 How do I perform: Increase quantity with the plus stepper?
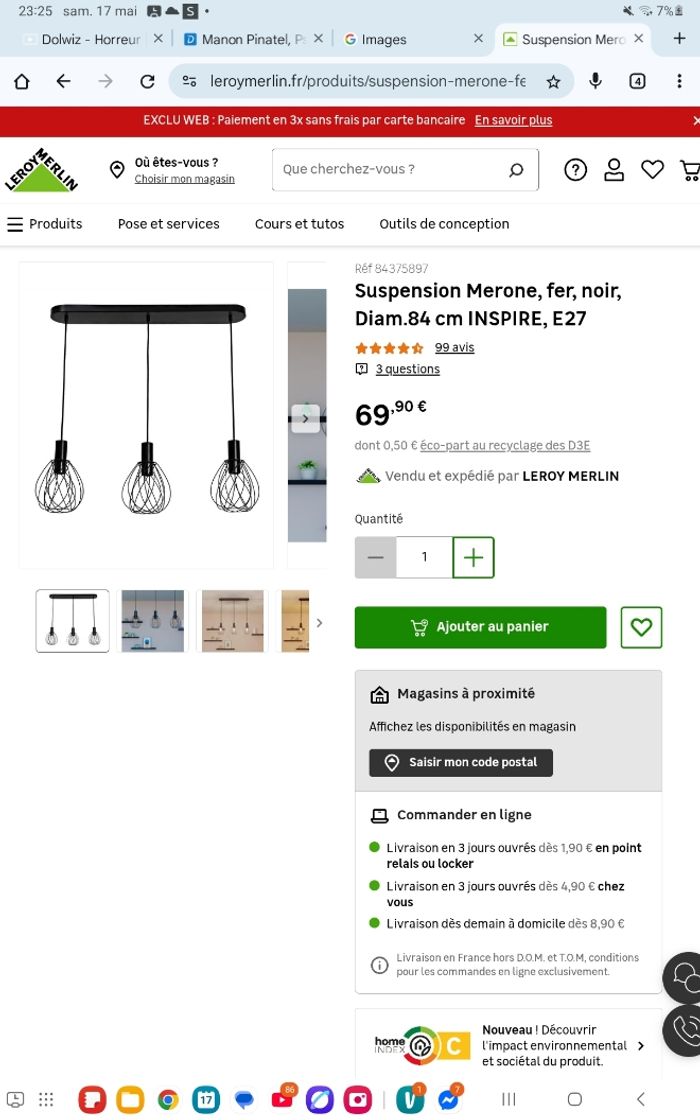[473, 557]
